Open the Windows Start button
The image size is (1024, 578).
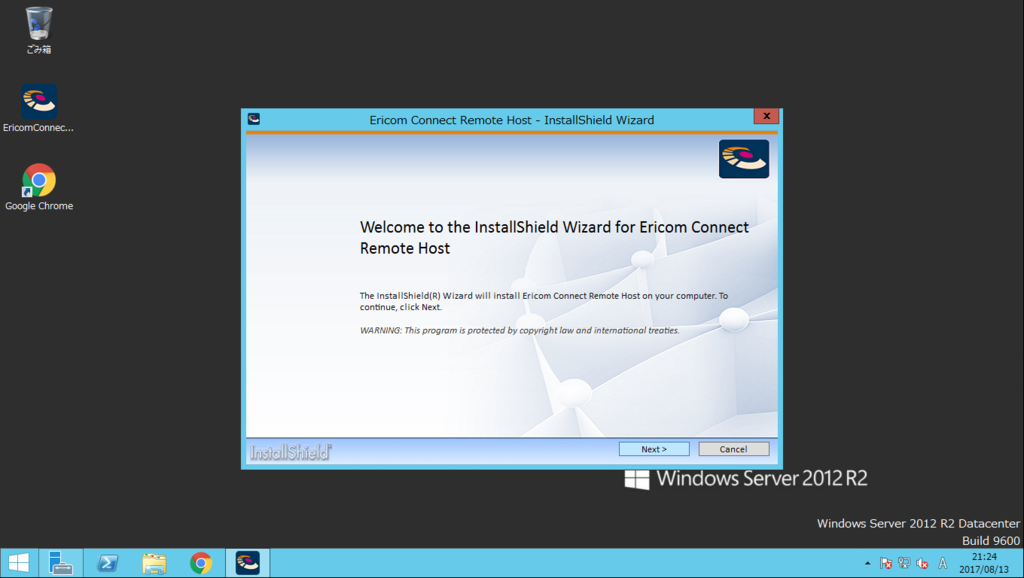18,563
